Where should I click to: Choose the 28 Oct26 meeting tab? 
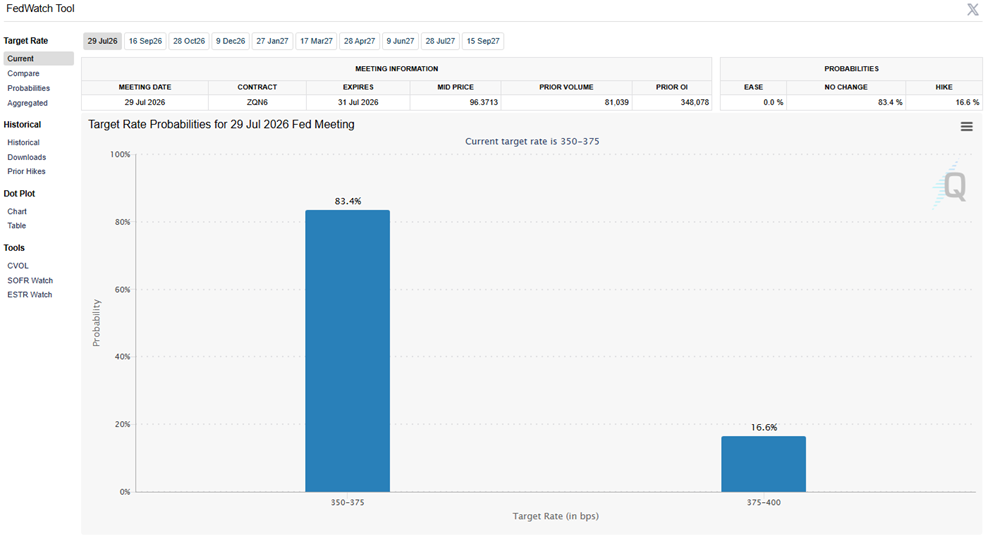pos(189,41)
